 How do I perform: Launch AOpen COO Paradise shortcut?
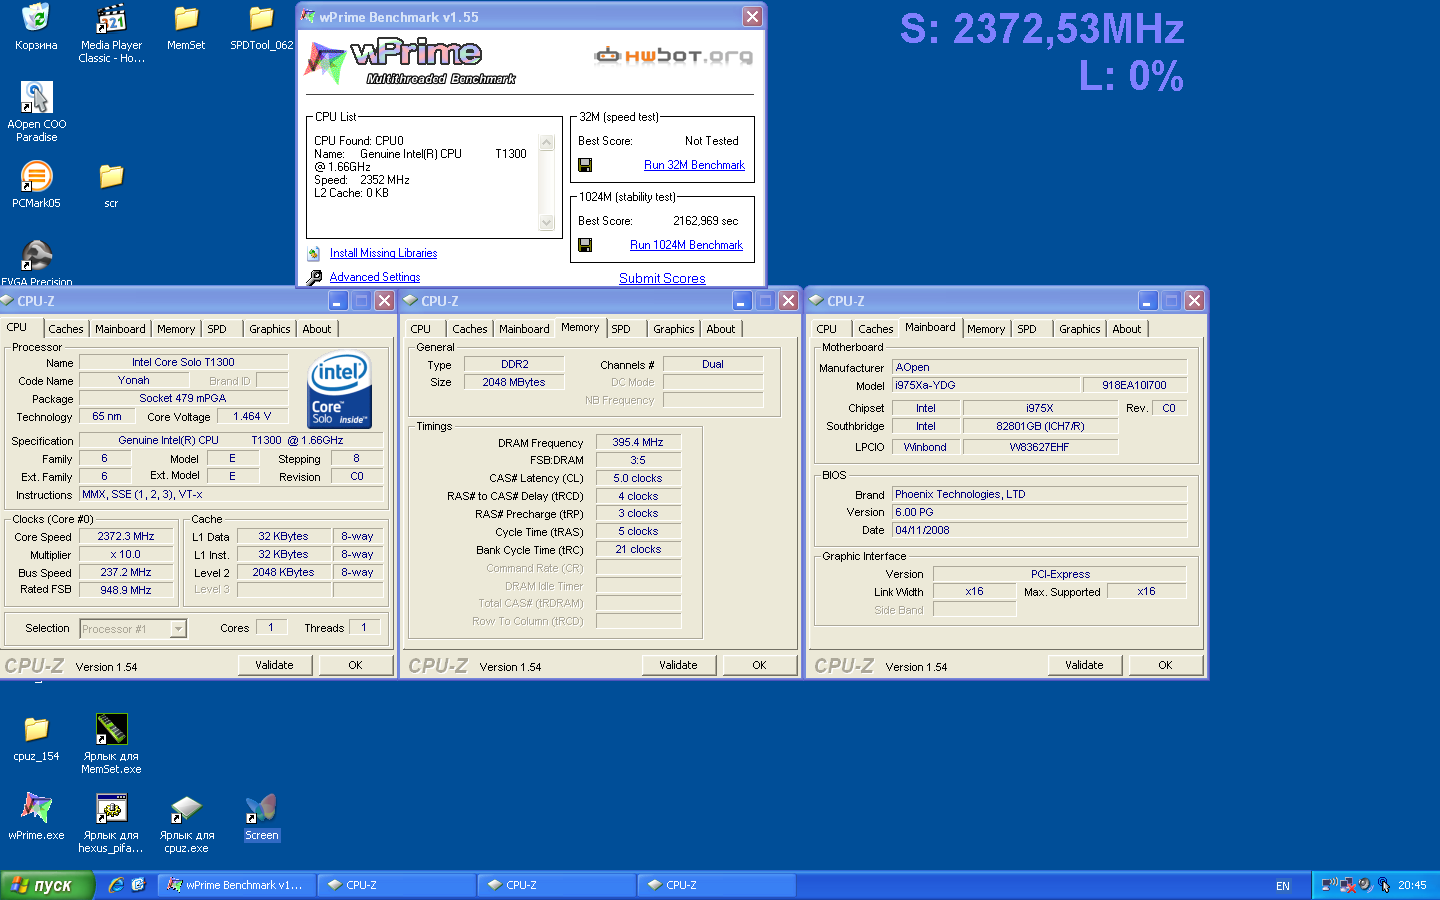click(x=36, y=97)
